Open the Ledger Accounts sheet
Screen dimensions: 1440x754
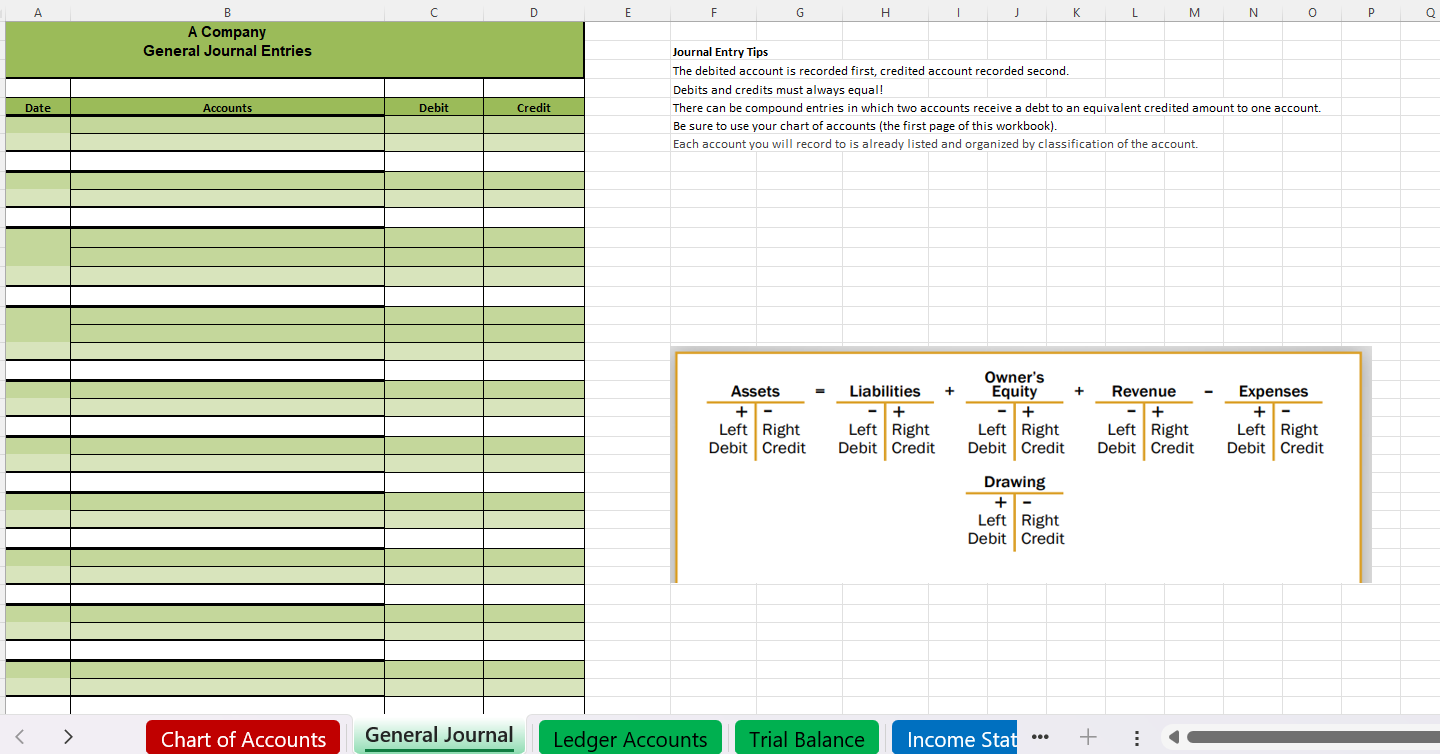[x=630, y=738]
